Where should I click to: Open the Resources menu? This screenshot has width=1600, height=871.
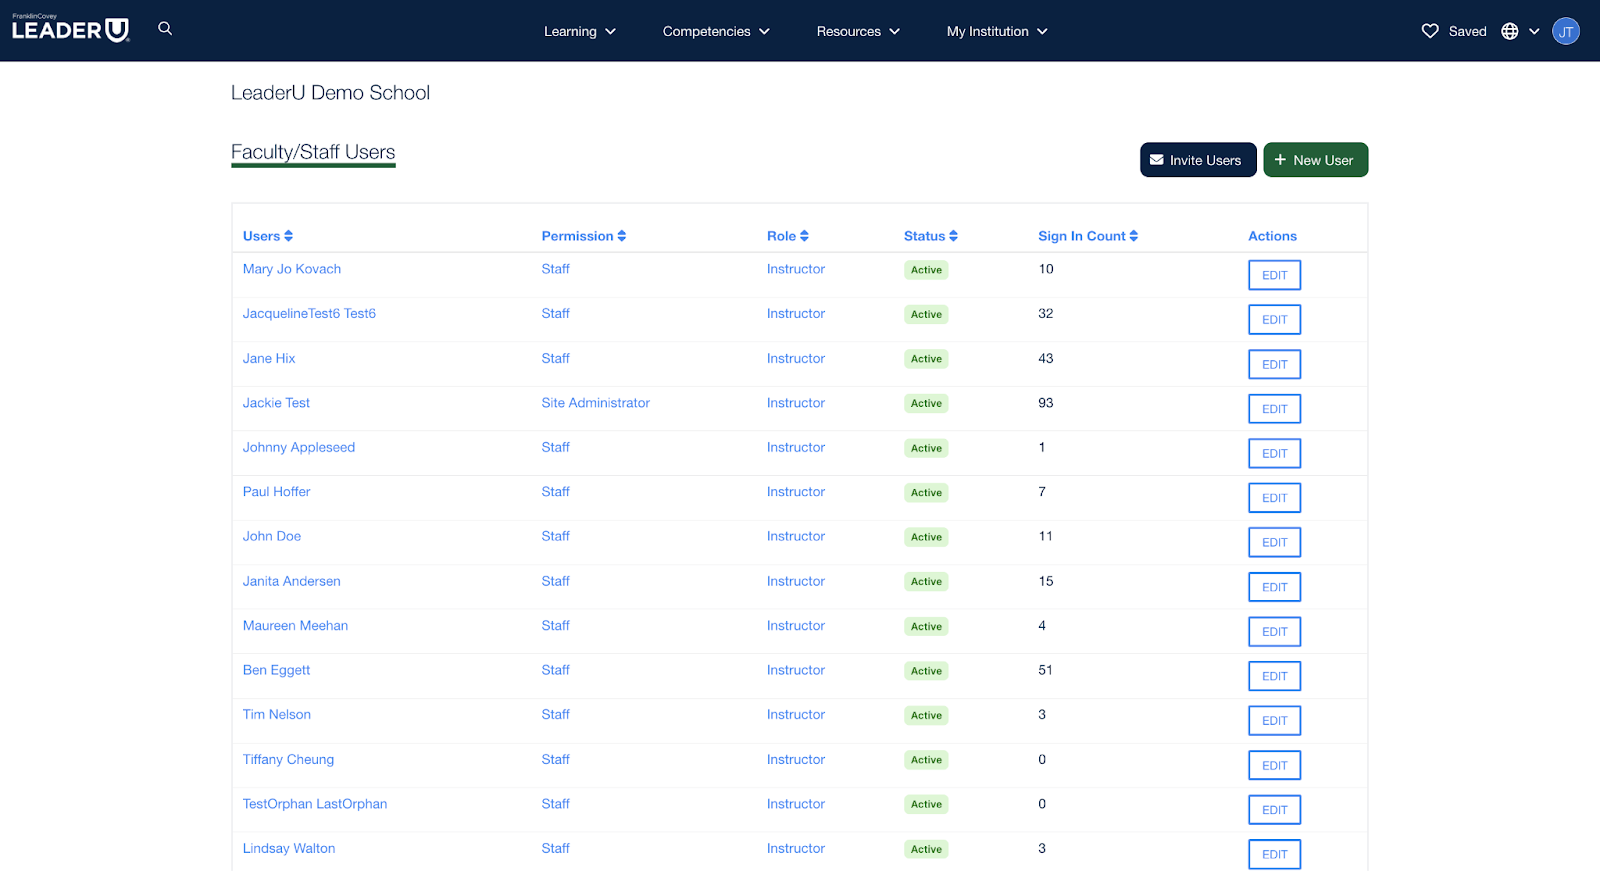coord(857,31)
